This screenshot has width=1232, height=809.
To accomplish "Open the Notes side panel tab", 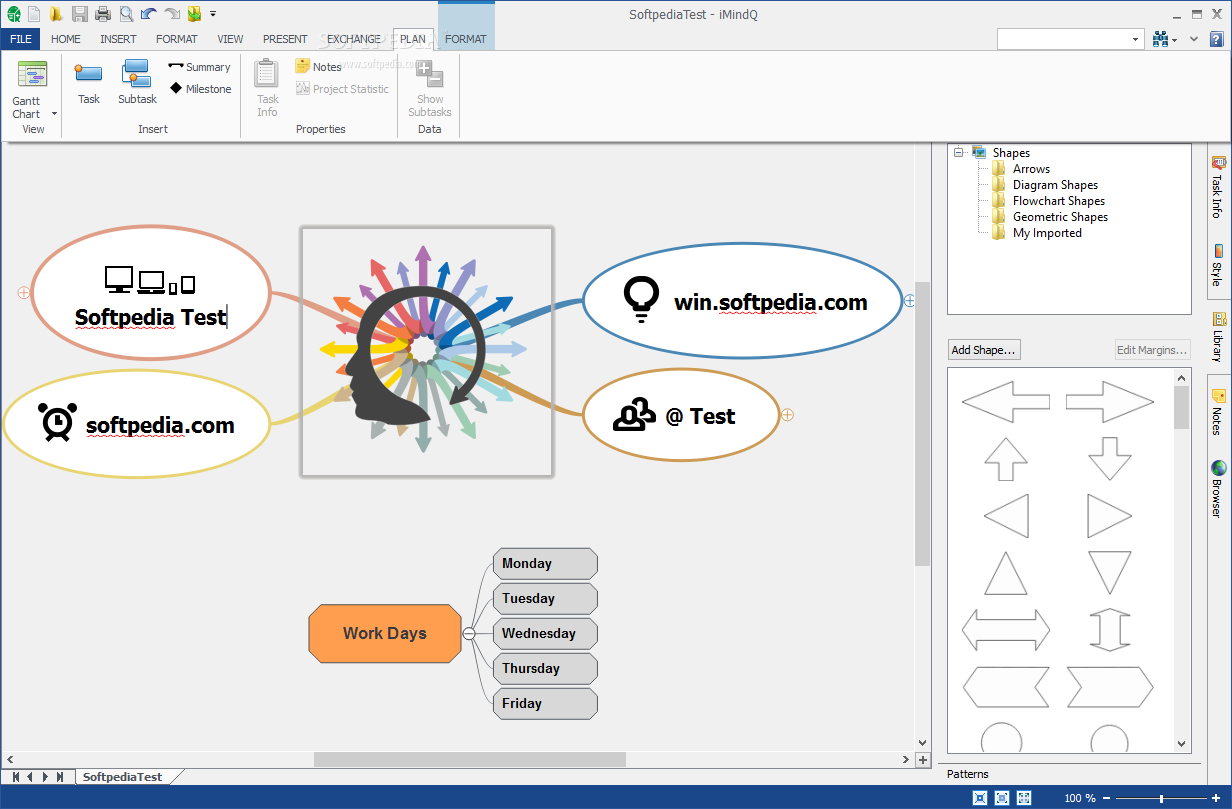I will pyautogui.click(x=1217, y=412).
